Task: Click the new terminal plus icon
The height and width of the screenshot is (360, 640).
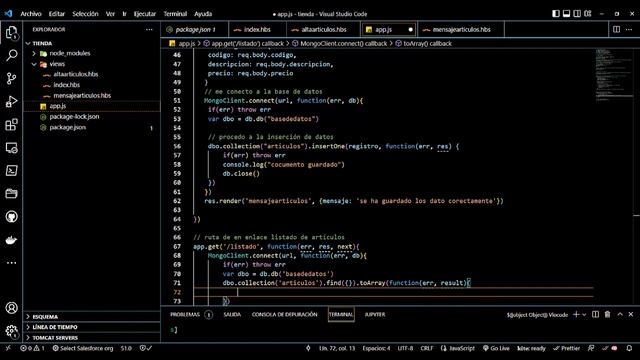Action: [576, 314]
